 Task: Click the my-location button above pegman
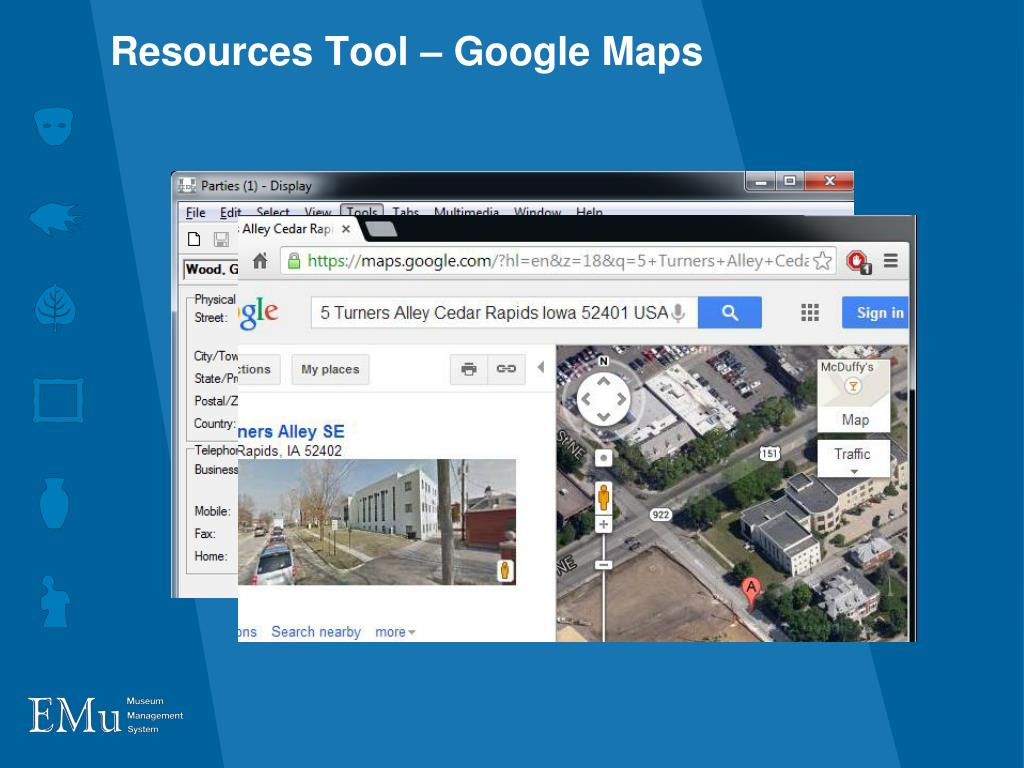tap(603, 458)
